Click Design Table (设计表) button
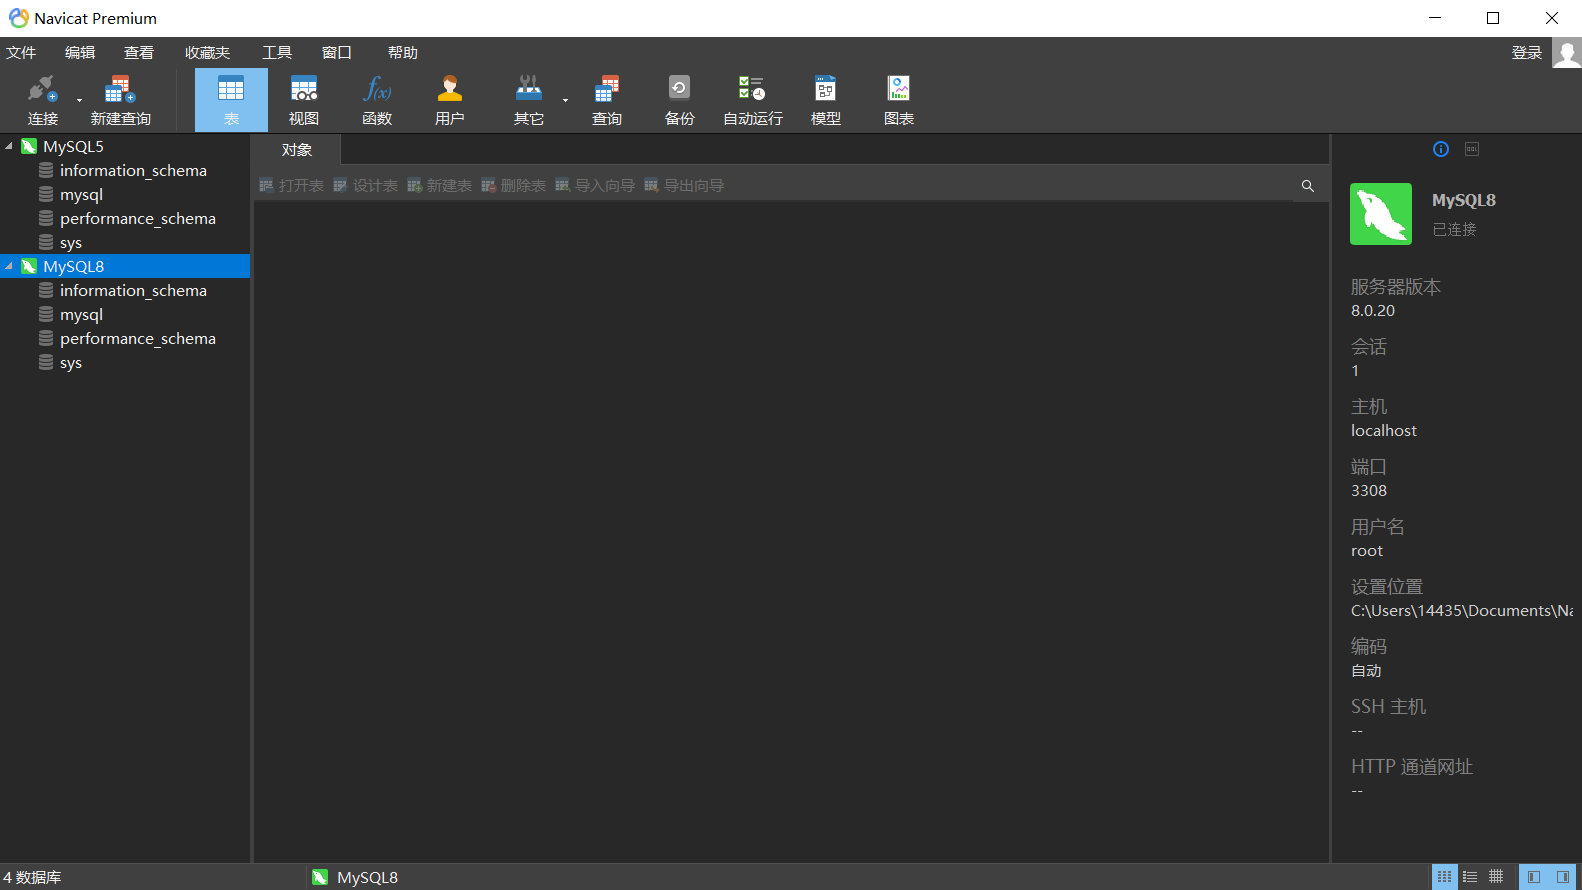The image size is (1582, 890). tap(365, 185)
